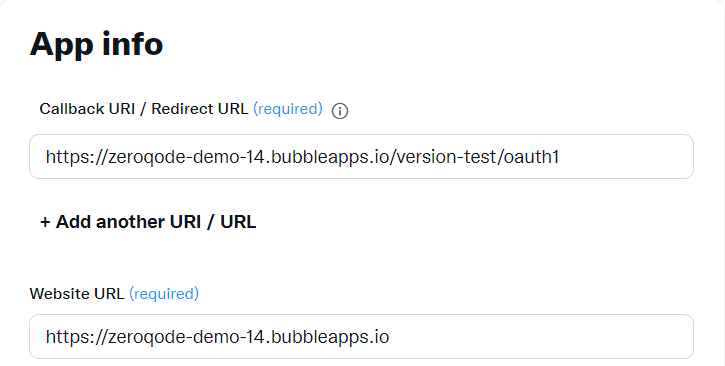The image size is (725, 366).
Task: Focus the Callback URI / Redirect URL field
Action: pyautogui.click(x=362, y=157)
